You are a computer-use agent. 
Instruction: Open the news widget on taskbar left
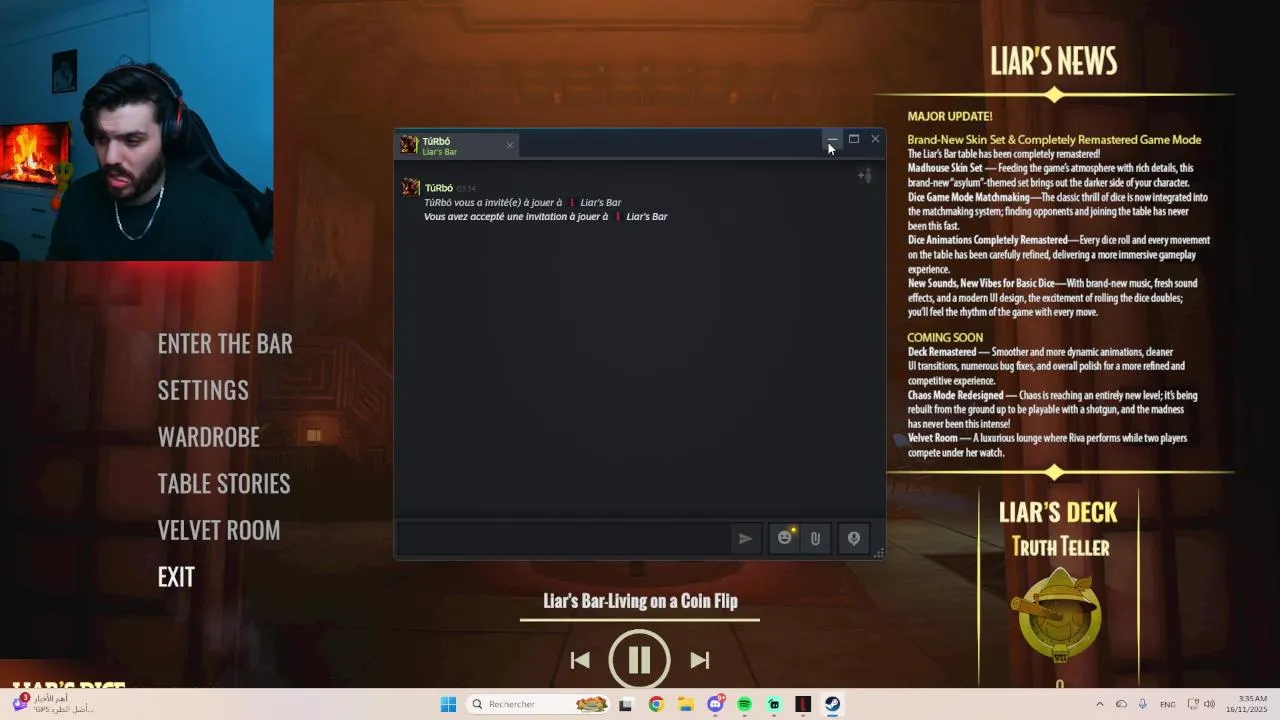[52, 703]
